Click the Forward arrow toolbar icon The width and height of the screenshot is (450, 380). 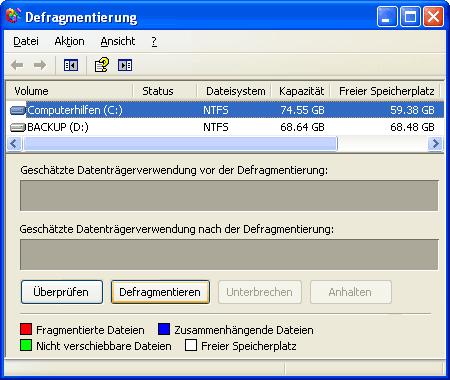(40, 65)
